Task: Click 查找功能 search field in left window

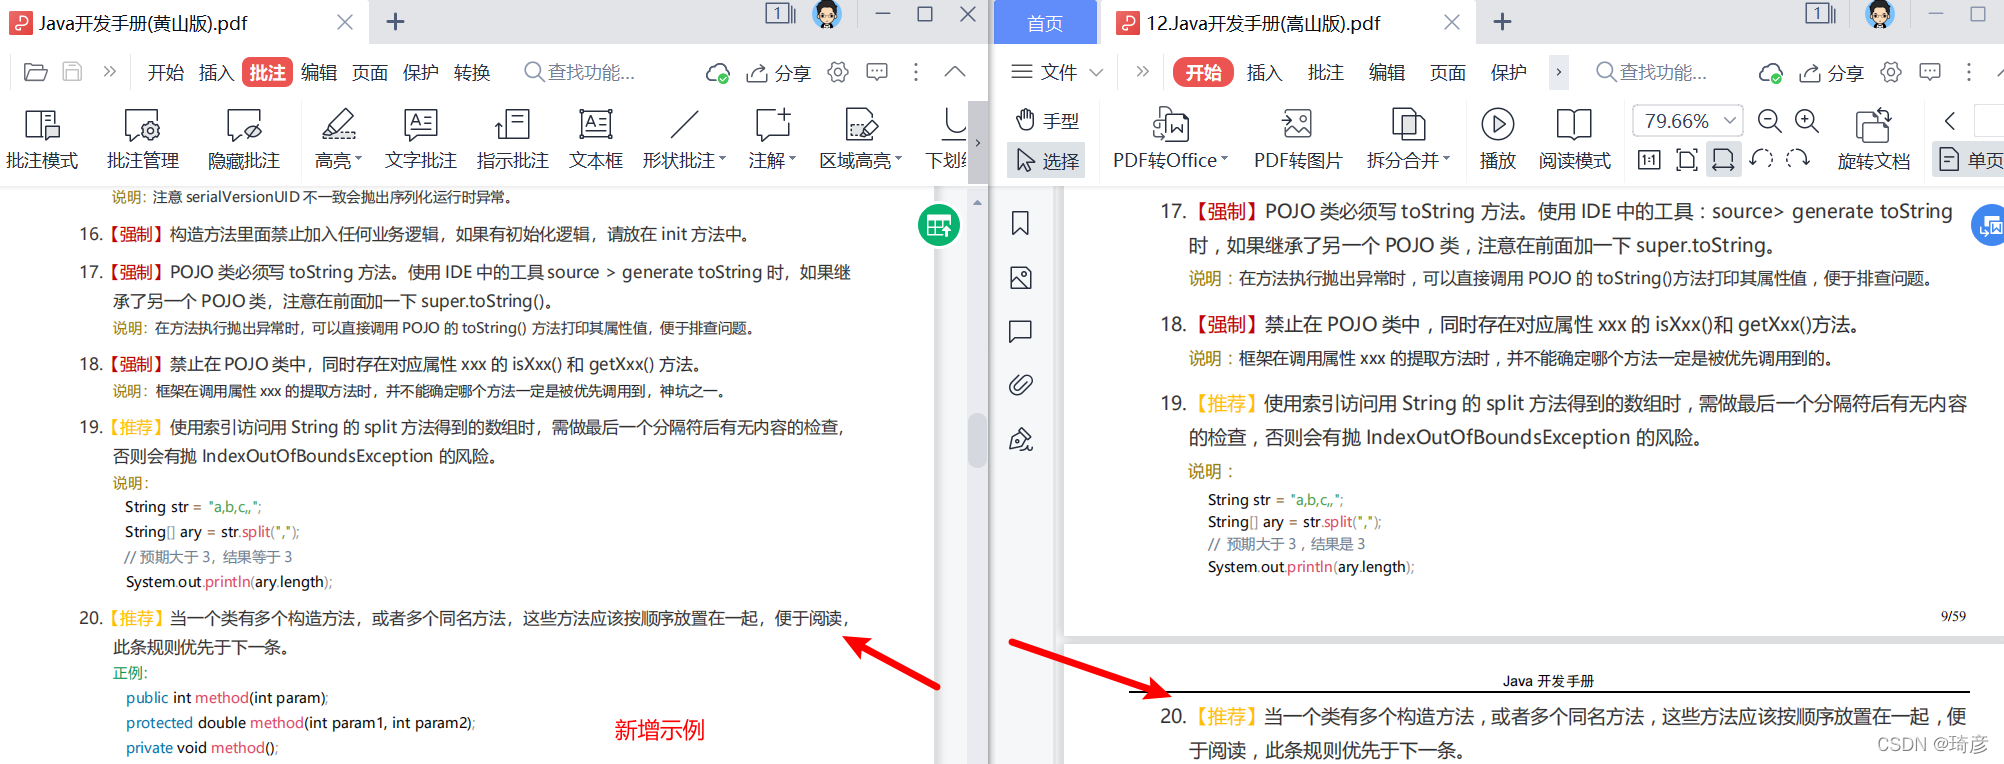Action: 580,72
